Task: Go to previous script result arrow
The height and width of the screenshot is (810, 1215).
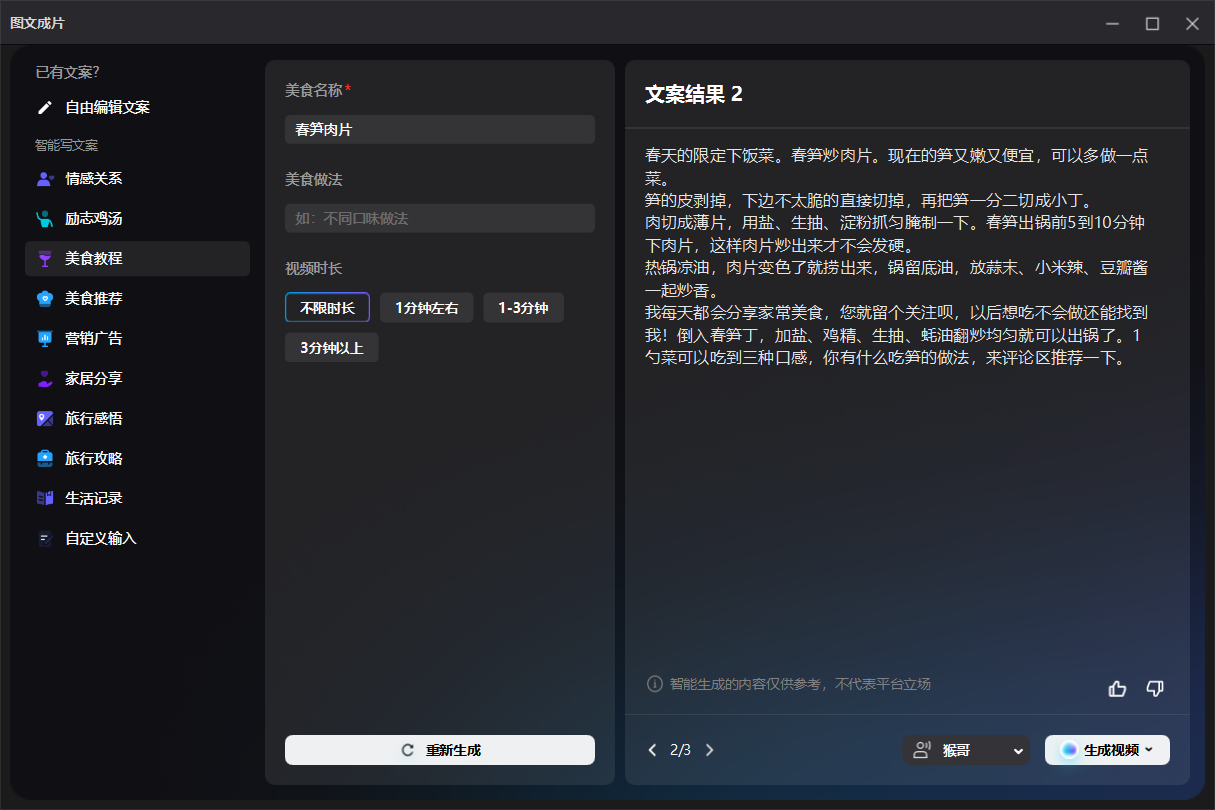Action: (653, 750)
